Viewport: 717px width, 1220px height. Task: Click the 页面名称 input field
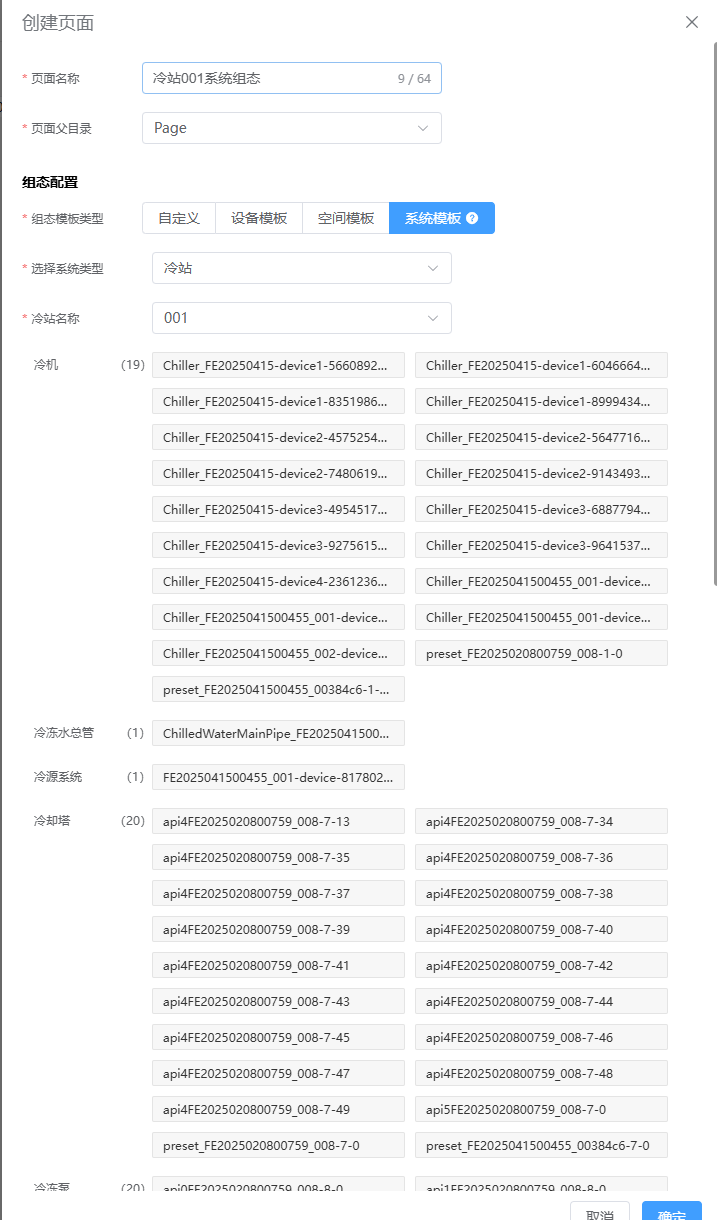coord(292,78)
